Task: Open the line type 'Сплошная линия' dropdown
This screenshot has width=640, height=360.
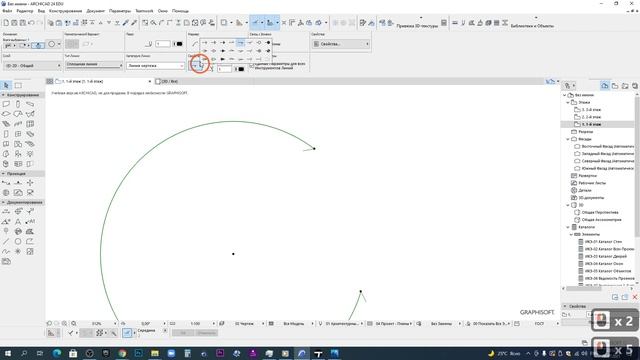Action: pyautogui.click(x=94, y=65)
